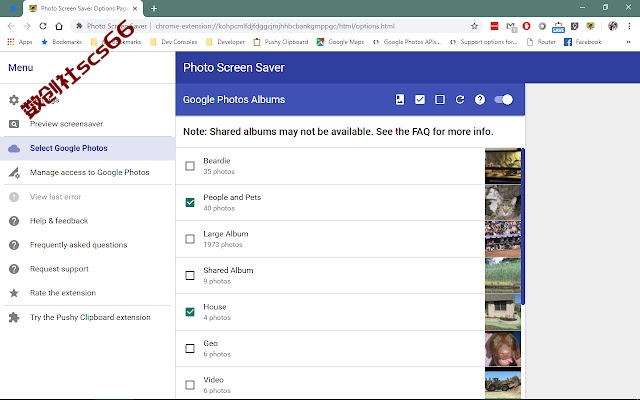Screen dimensions: 640x400
Task: Go back in Chrome
Action: click(x=11, y=26)
